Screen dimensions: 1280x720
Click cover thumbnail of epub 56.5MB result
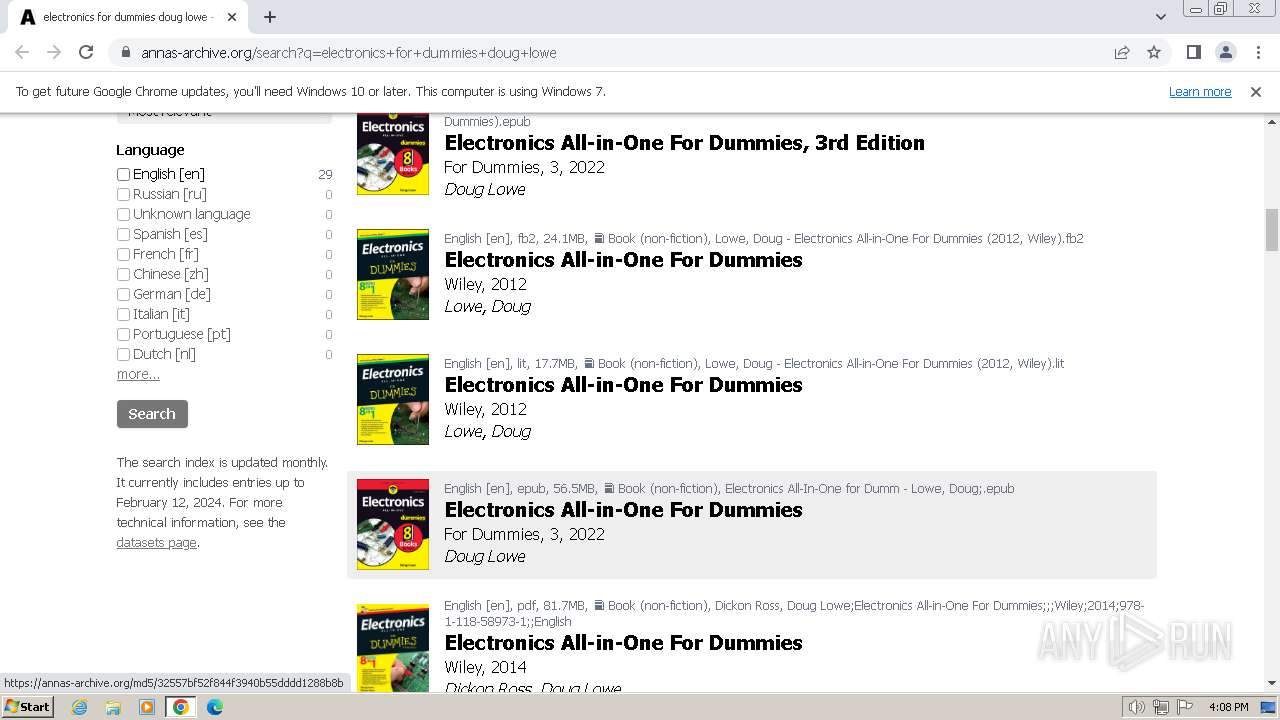pyautogui.click(x=393, y=524)
